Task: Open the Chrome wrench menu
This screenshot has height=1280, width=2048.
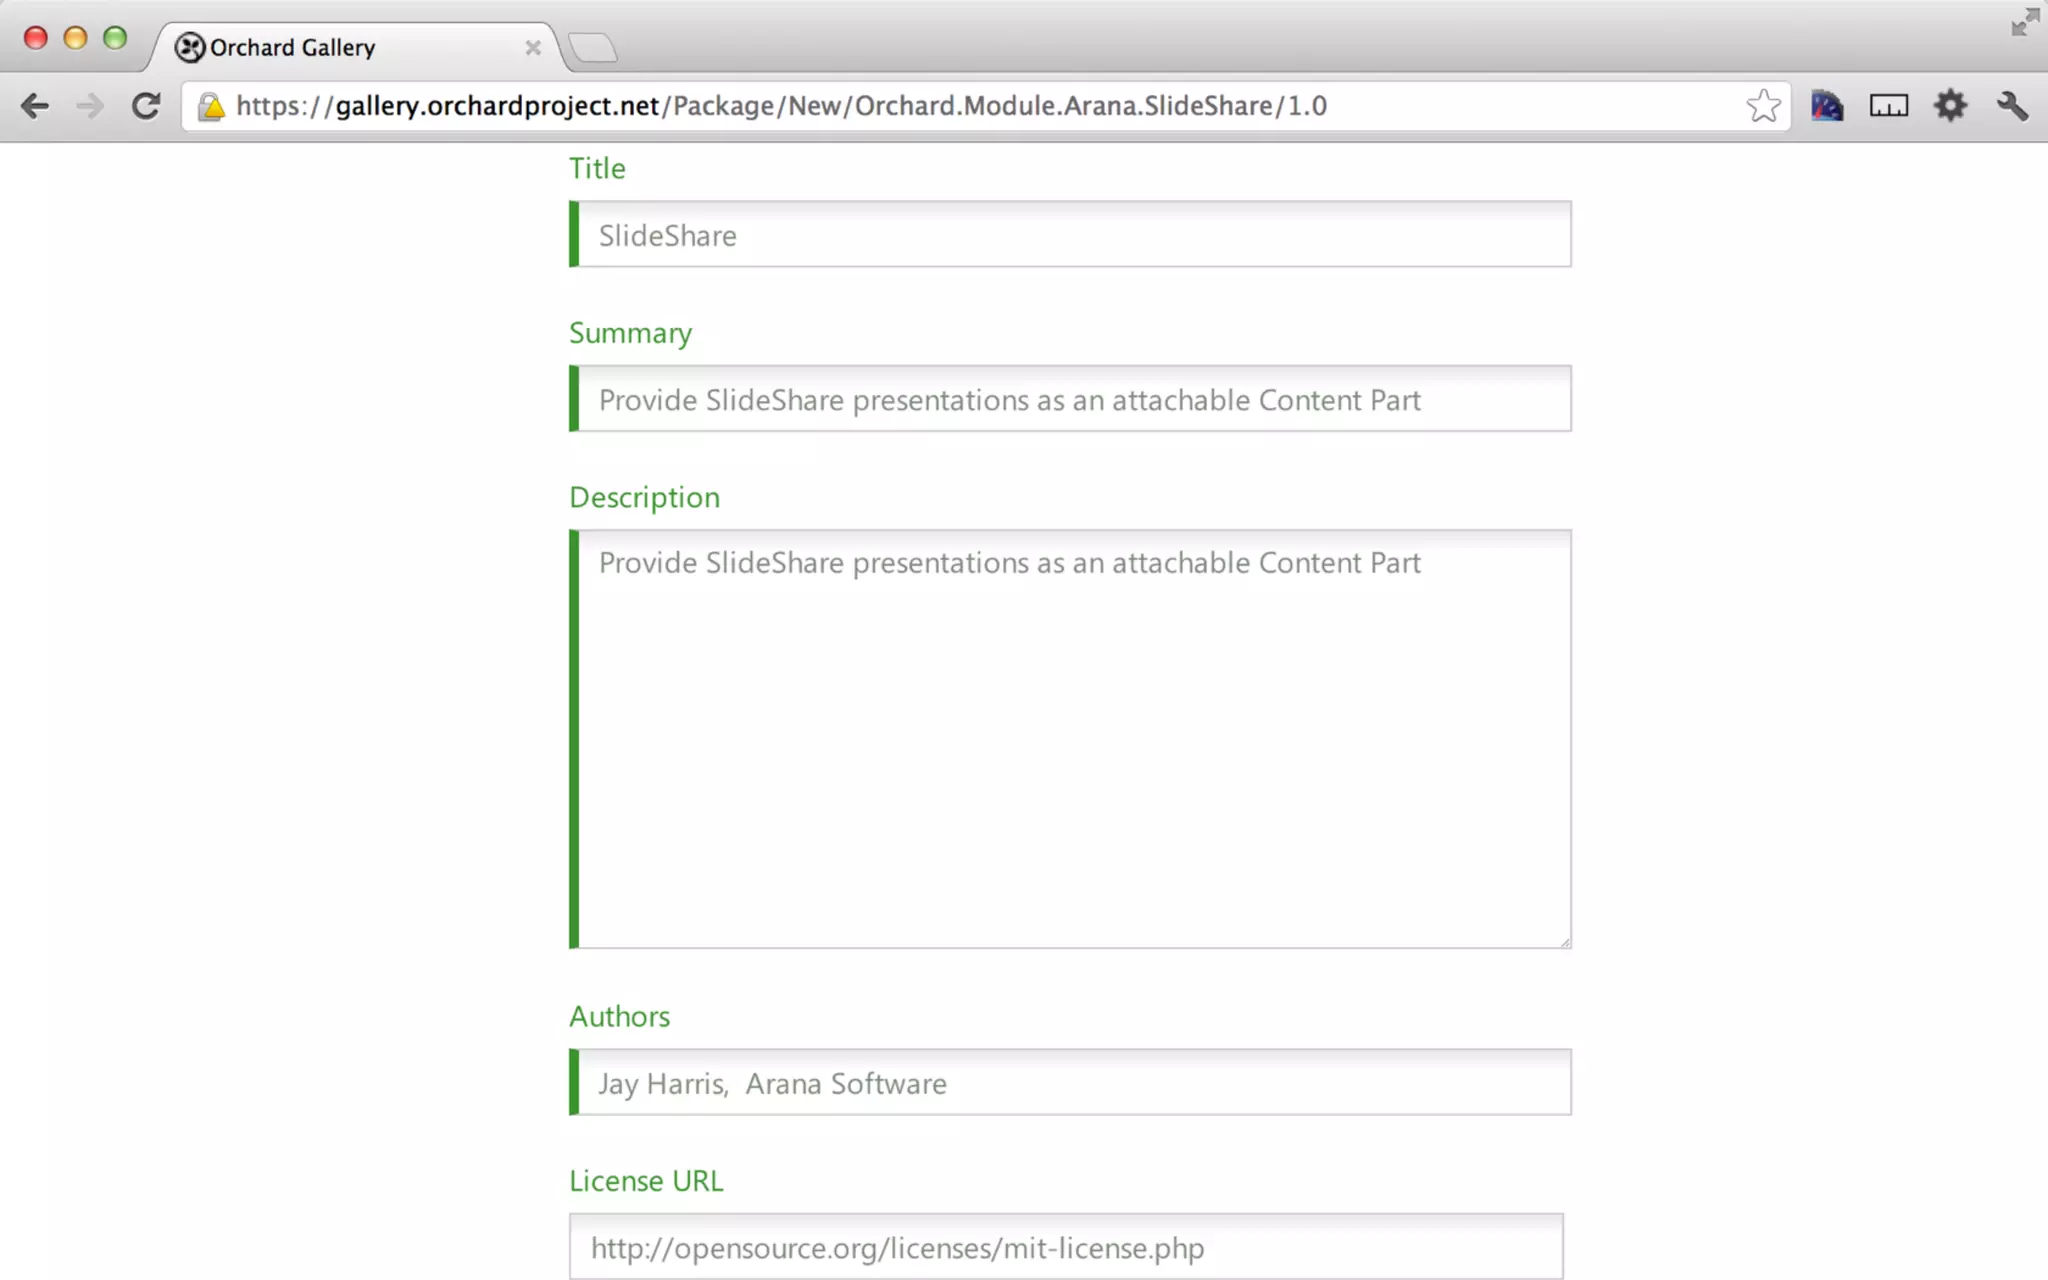Action: [x=2012, y=106]
